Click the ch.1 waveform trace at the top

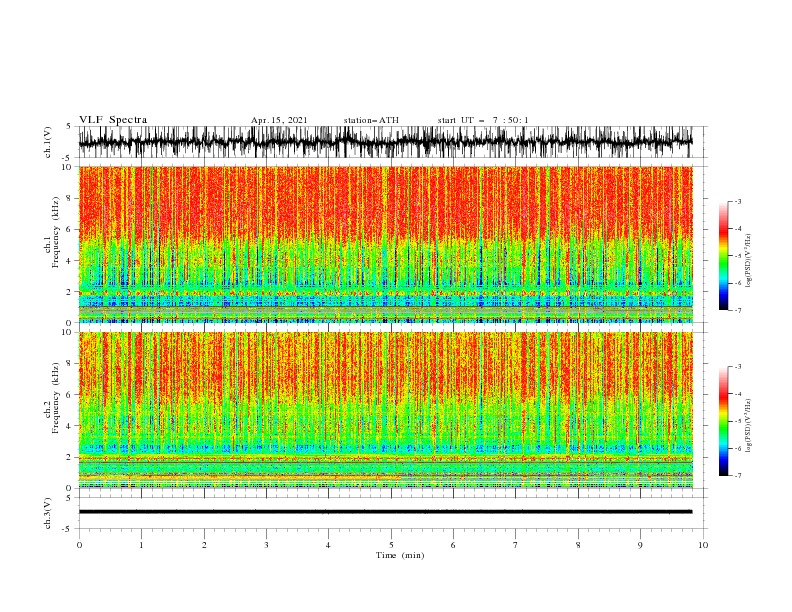385,142
